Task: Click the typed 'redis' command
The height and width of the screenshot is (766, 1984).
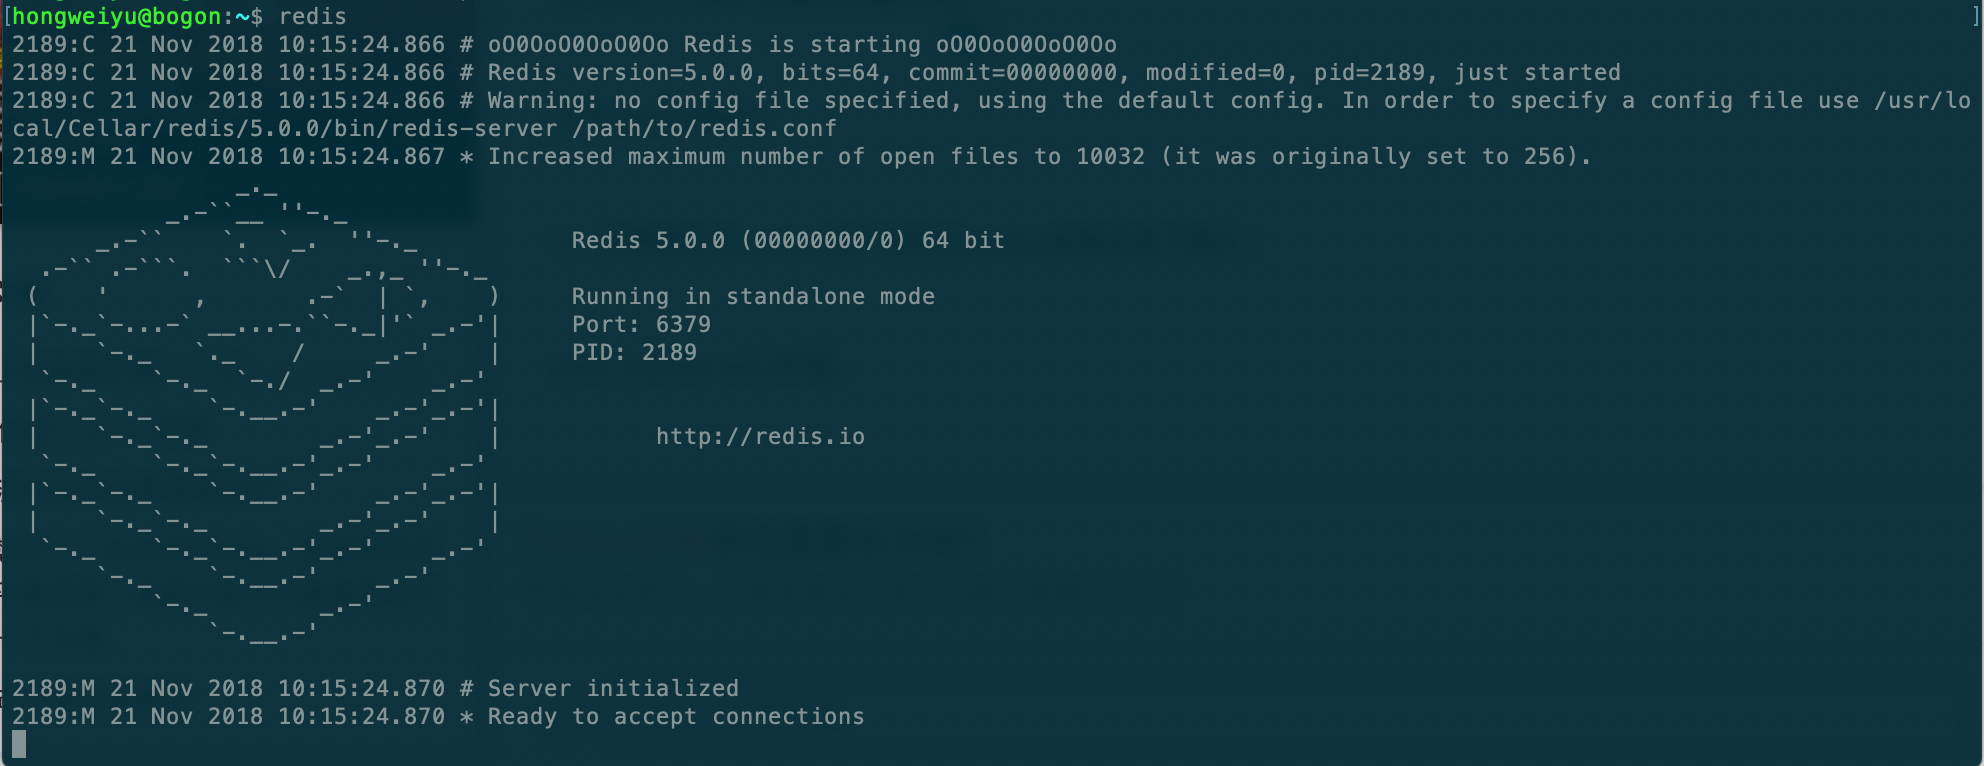Action: (313, 16)
